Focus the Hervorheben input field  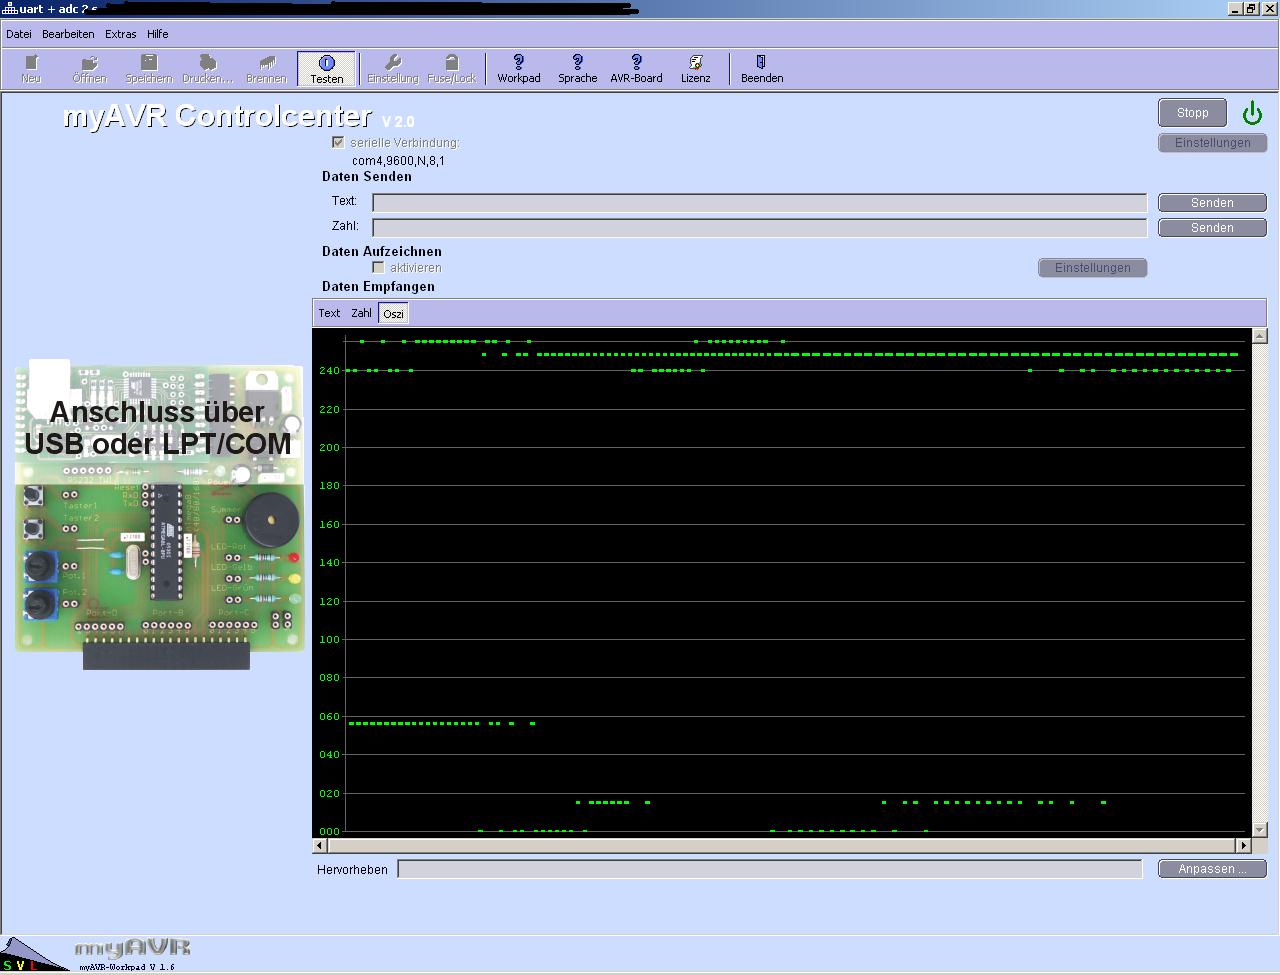click(769, 869)
